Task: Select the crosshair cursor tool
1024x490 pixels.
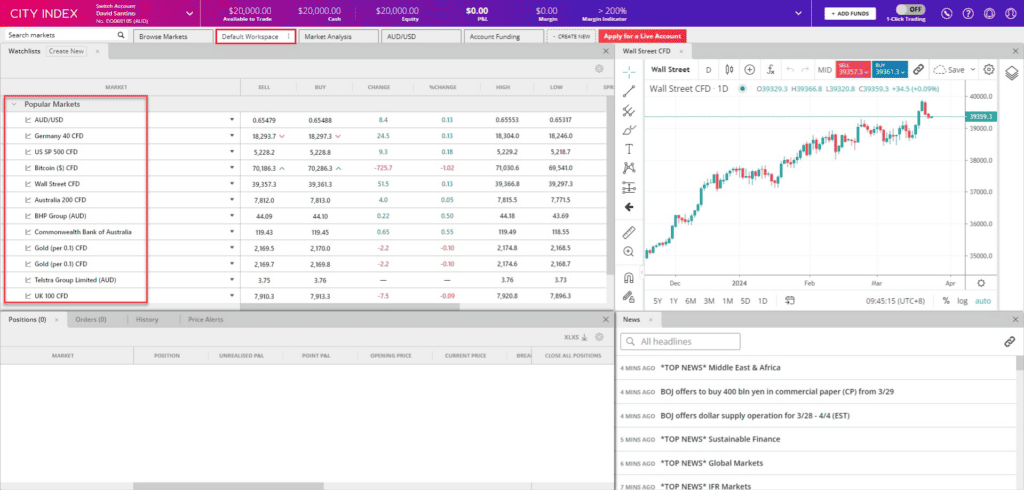Action: tap(629, 71)
